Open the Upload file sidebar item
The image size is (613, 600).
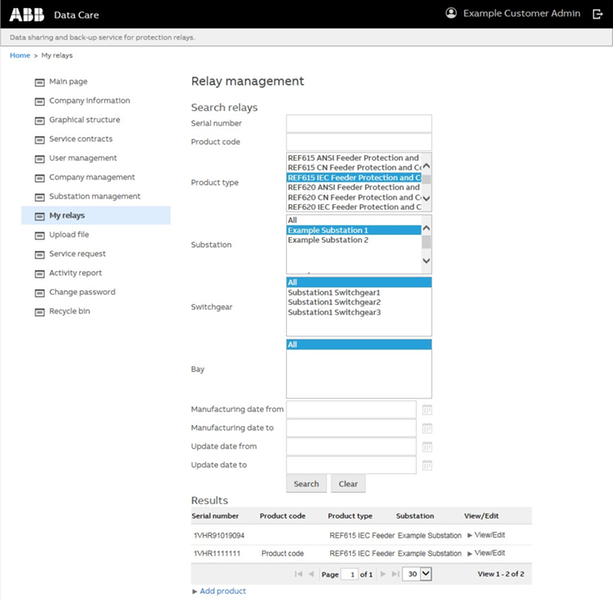click(x=69, y=235)
